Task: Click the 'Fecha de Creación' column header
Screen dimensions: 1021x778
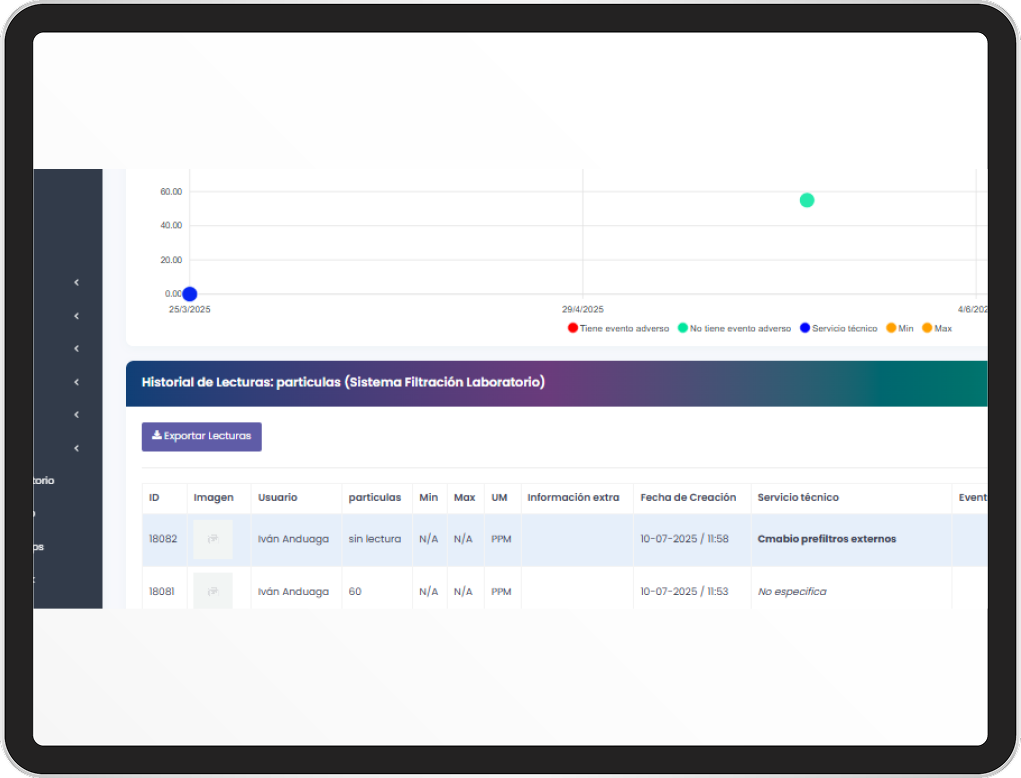Action: point(688,497)
